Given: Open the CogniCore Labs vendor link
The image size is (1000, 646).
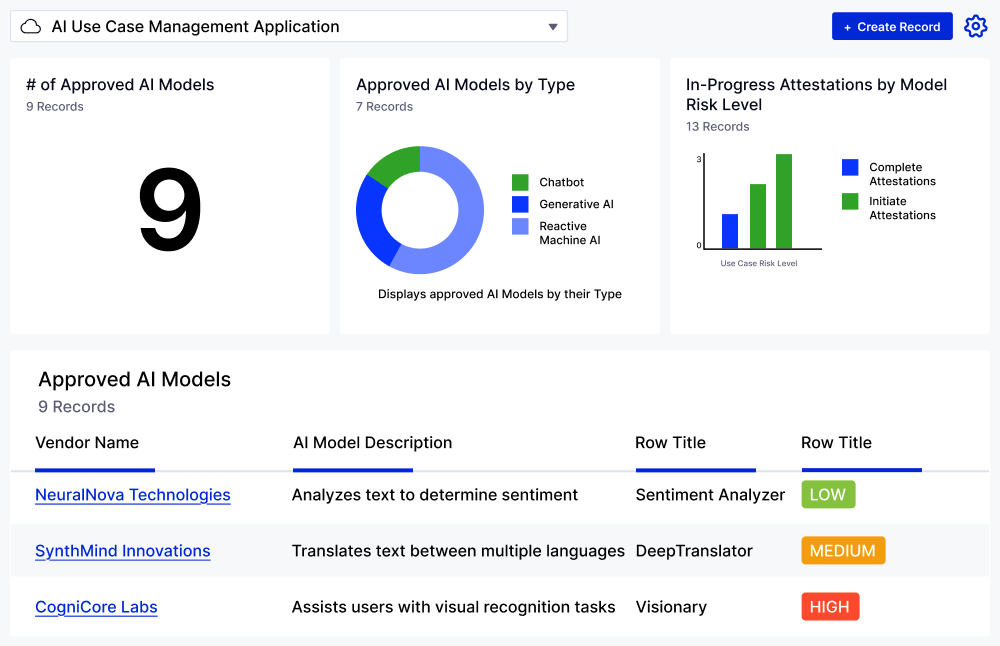Looking at the screenshot, I should coord(96,607).
